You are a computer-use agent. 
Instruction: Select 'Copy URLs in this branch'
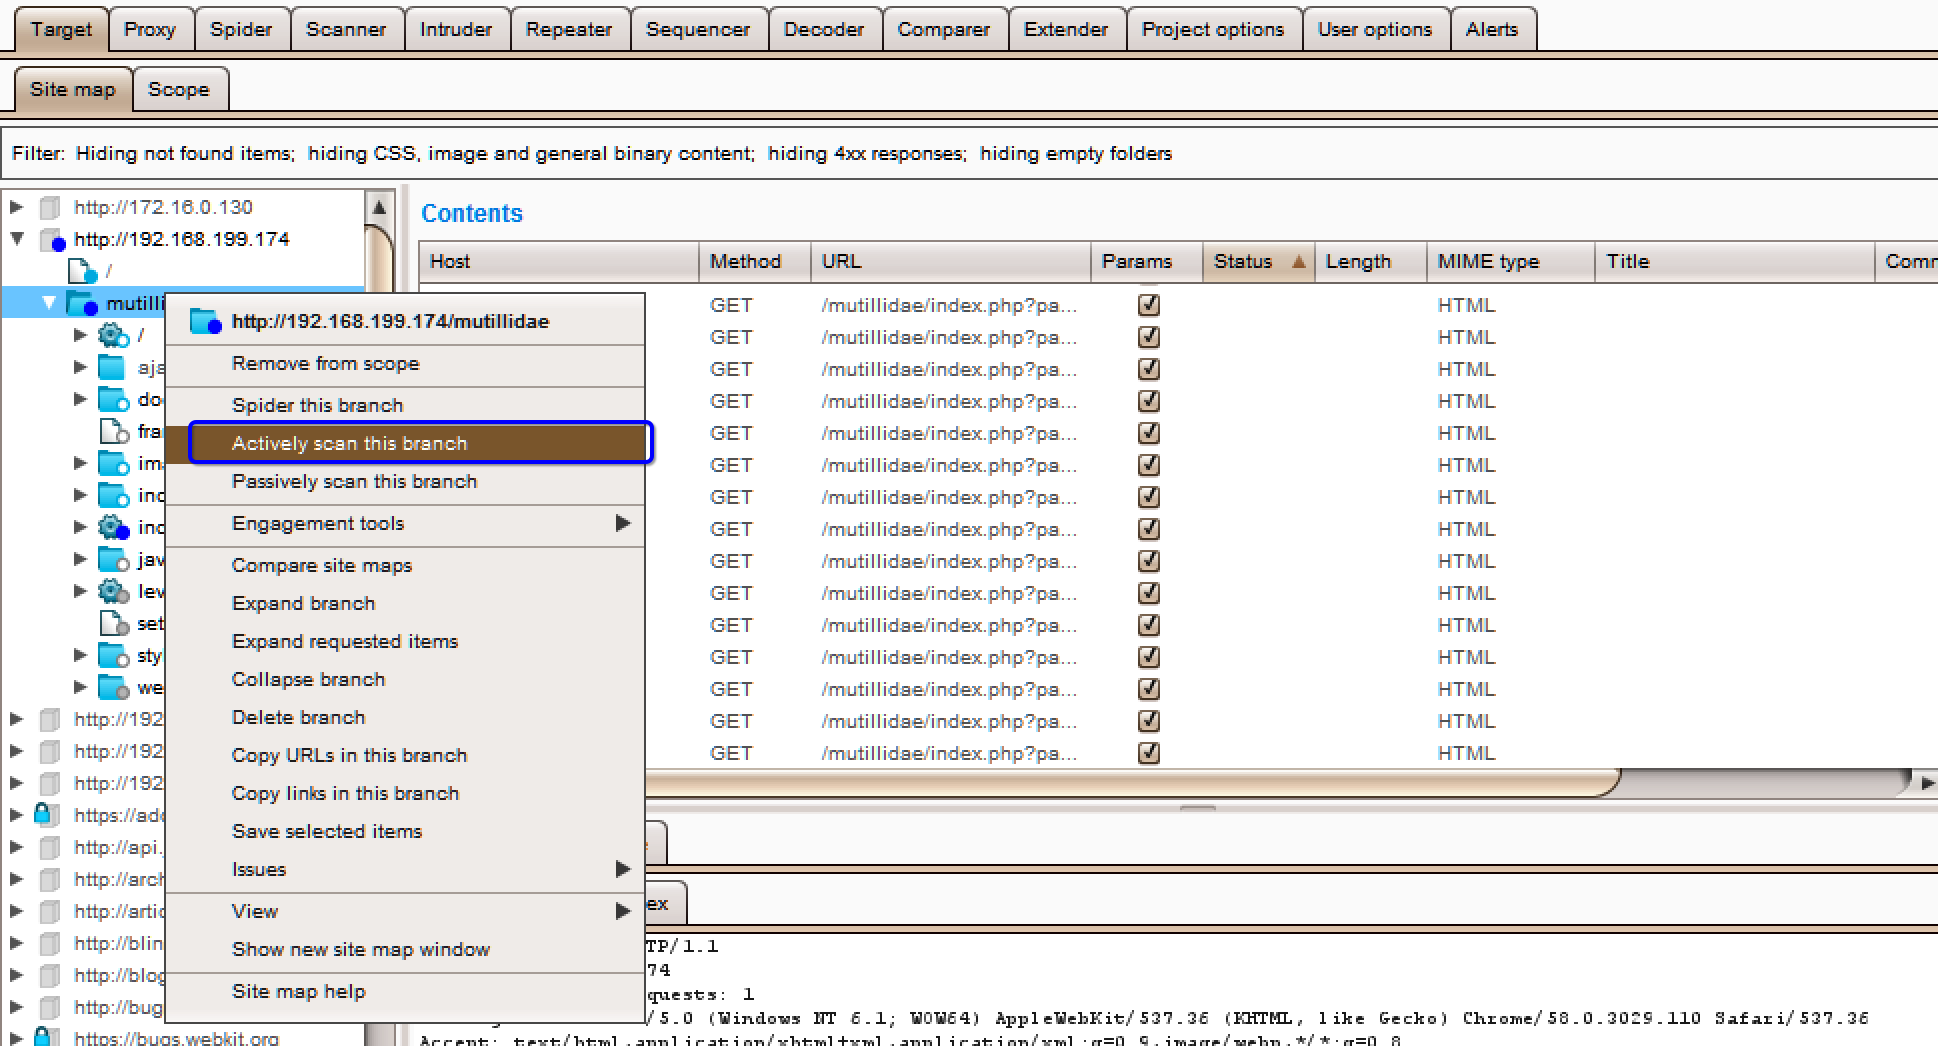point(405,756)
